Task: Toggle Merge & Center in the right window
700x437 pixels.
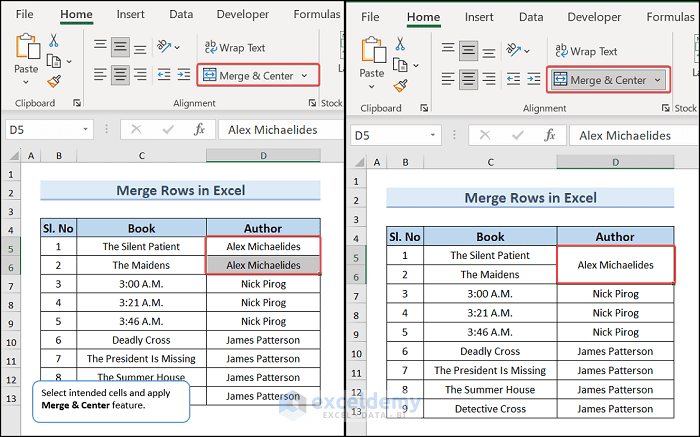Action: [600, 80]
